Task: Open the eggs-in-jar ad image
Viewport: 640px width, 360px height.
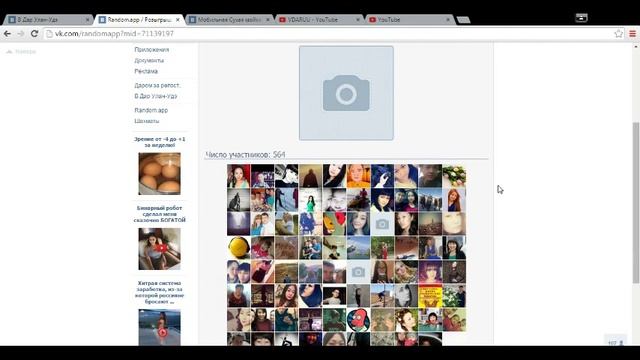Action: pos(159,173)
